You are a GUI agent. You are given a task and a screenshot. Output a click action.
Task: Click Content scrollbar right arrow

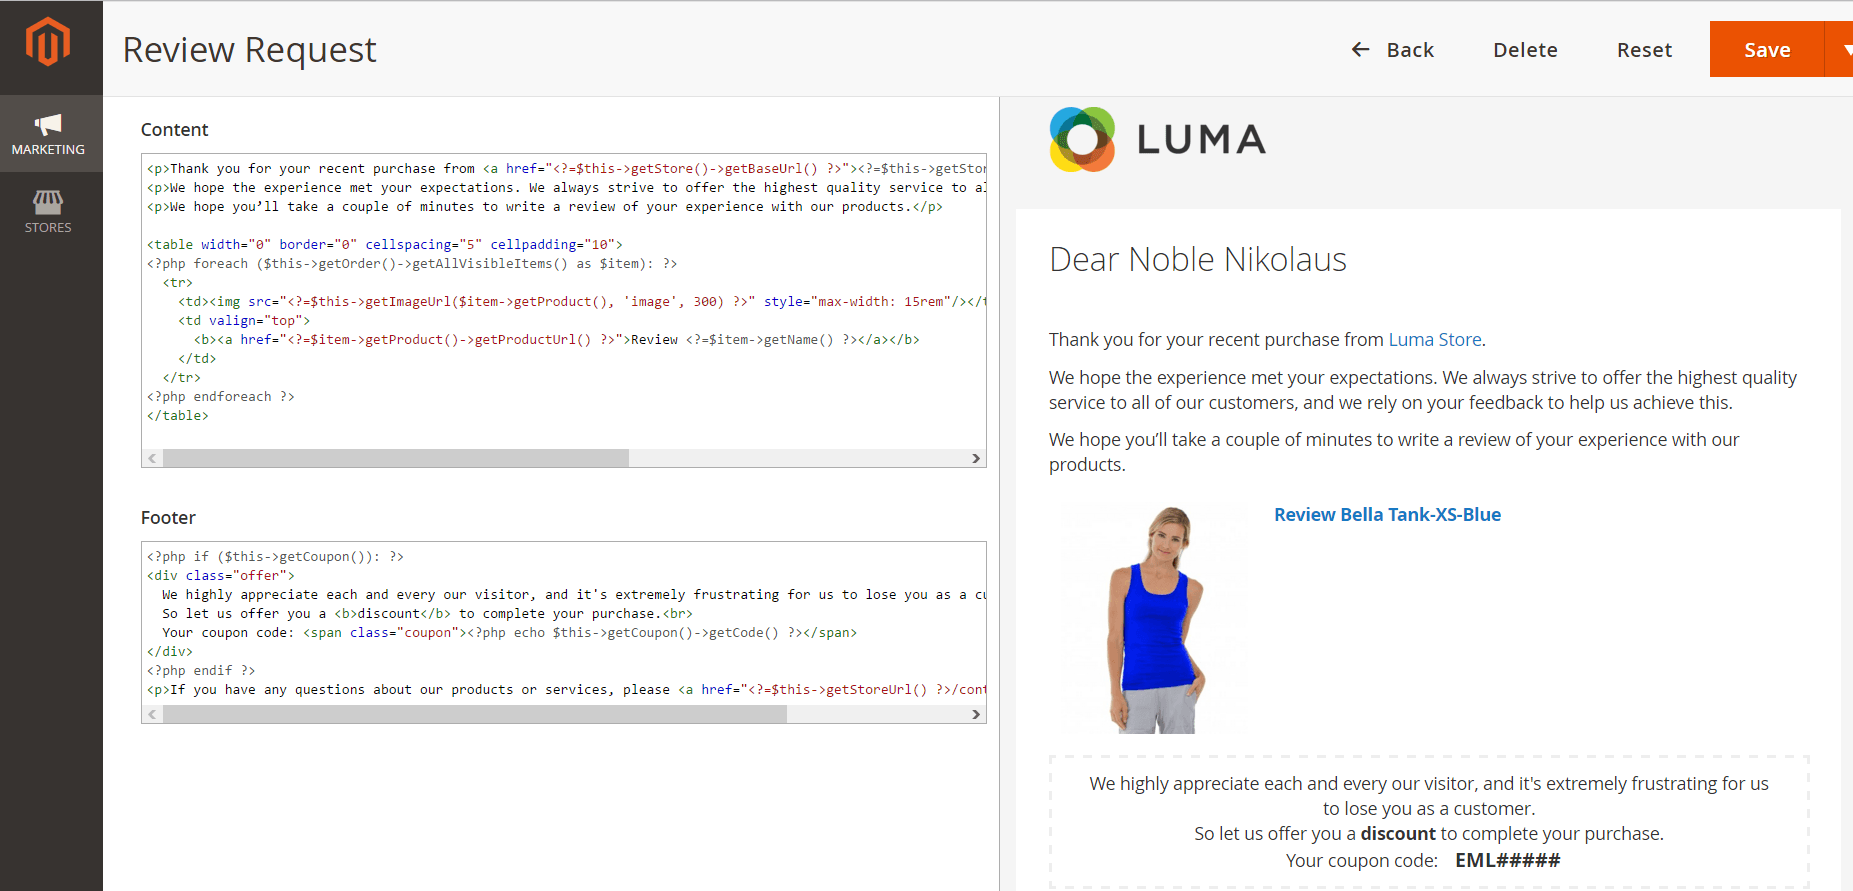coord(976,458)
